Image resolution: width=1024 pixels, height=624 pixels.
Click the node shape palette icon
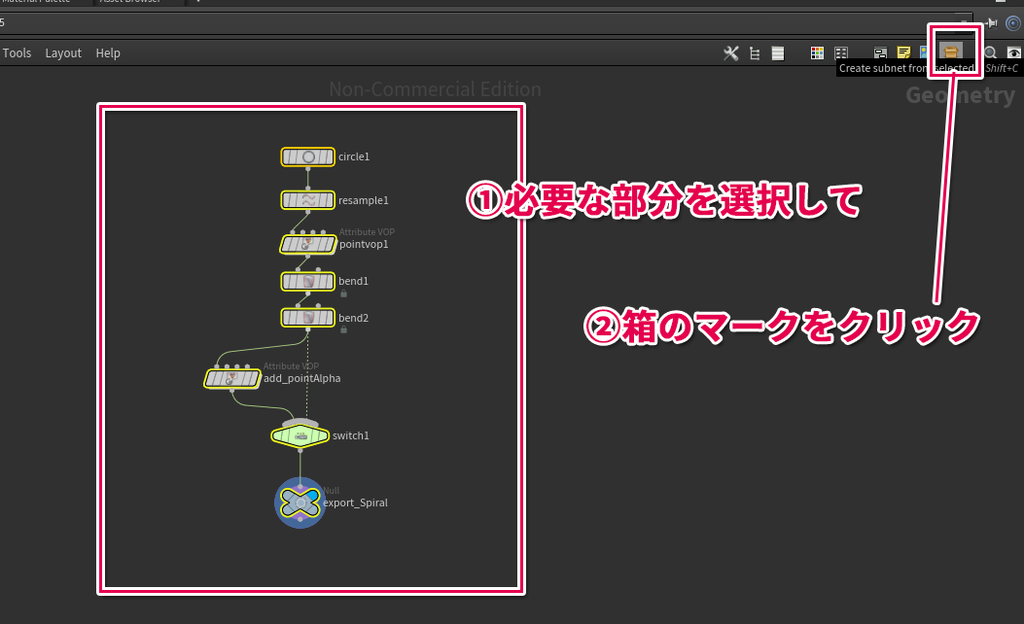841,53
